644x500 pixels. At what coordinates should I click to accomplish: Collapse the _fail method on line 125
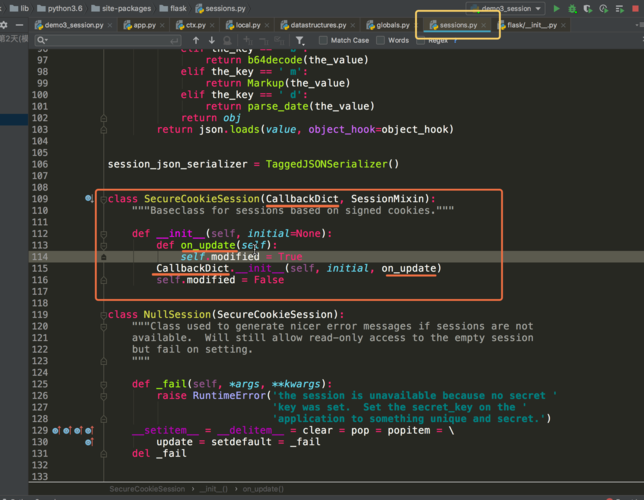point(104,385)
